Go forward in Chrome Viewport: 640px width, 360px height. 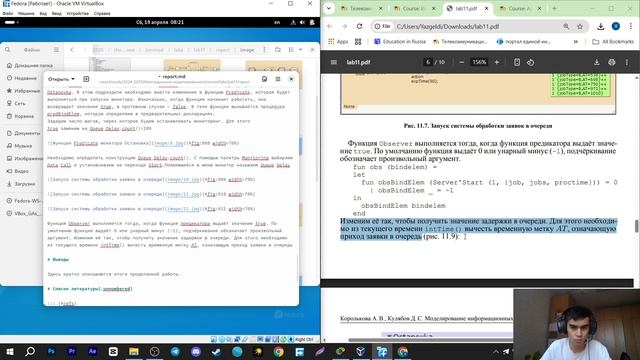(x=344, y=26)
